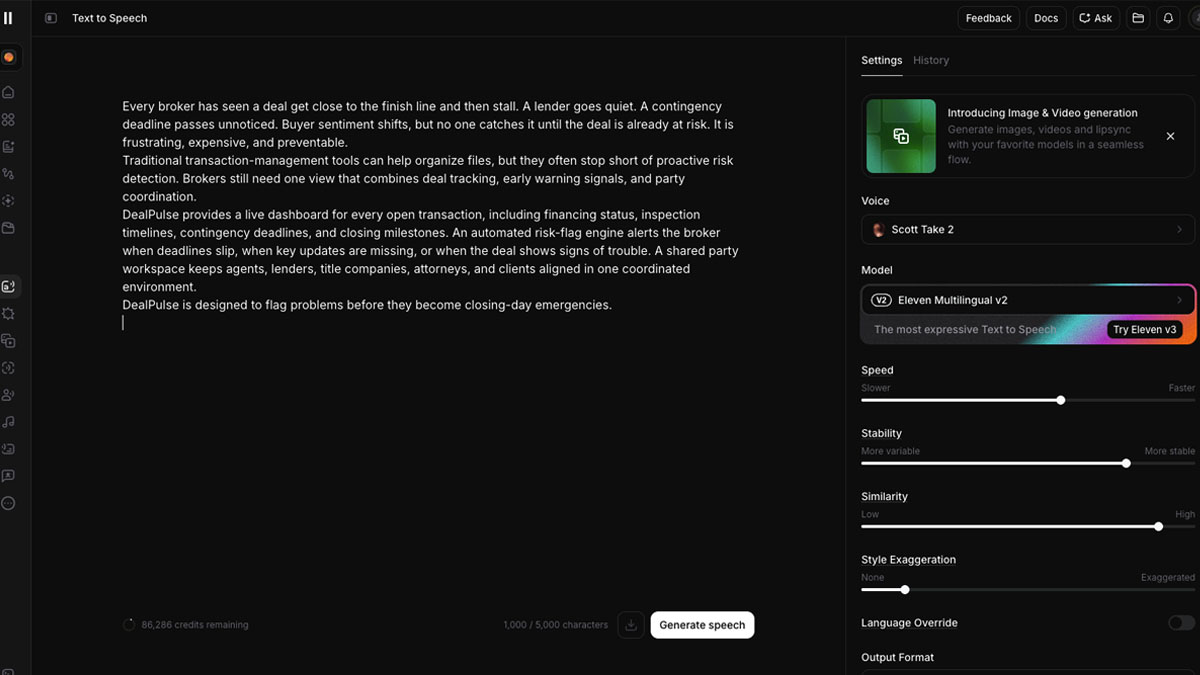
Task: Expand voice options via chevron arrow
Action: coord(1179,229)
